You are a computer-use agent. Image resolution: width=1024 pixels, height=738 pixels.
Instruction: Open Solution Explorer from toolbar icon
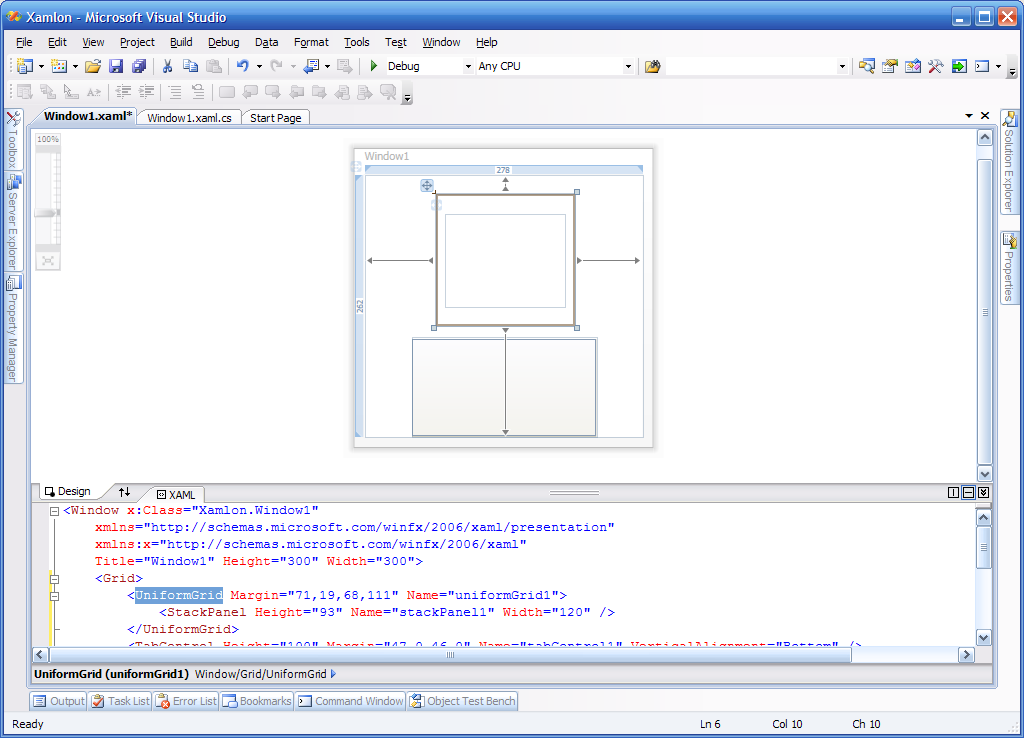(867, 66)
